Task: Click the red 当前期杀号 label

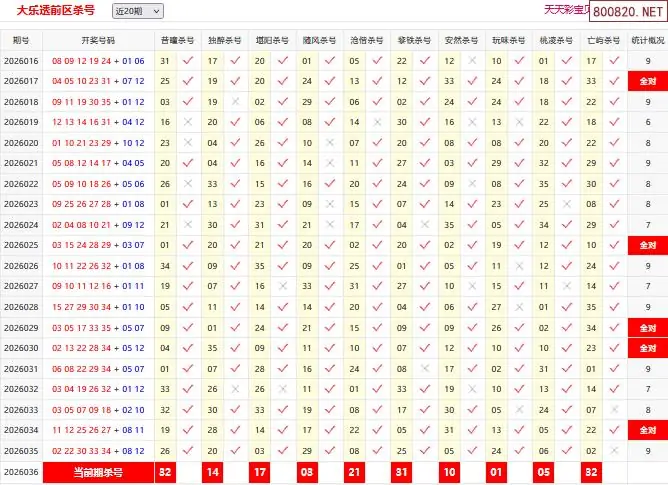Action: pyautogui.click(x=98, y=472)
